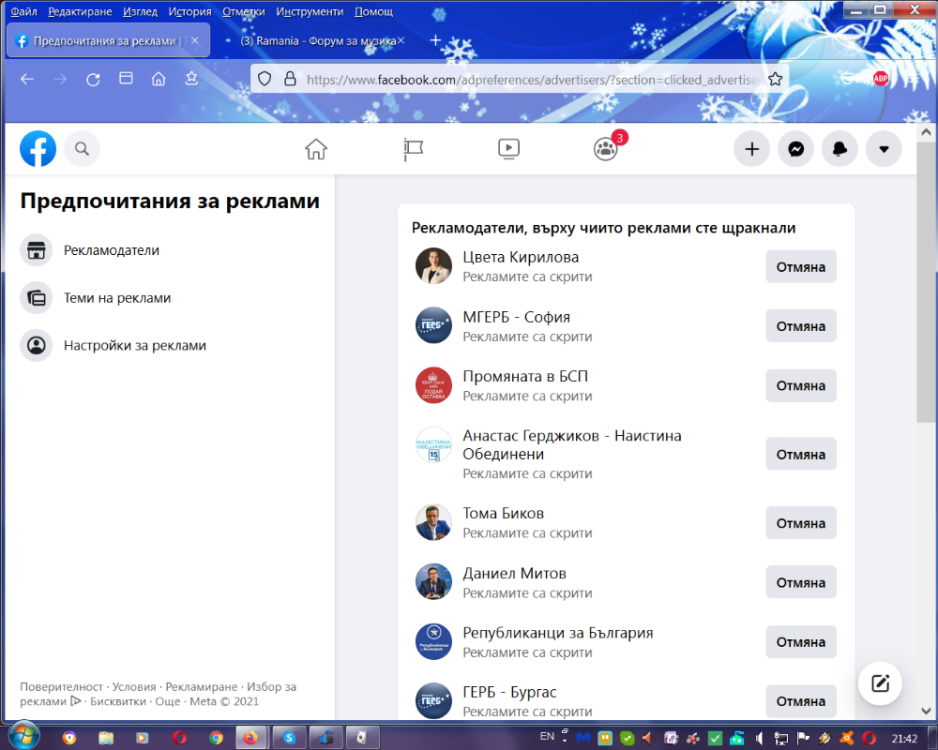Image resolution: width=938 pixels, height=750 pixels.
Task: Click scrollbar down arrow
Action: [926, 711]
